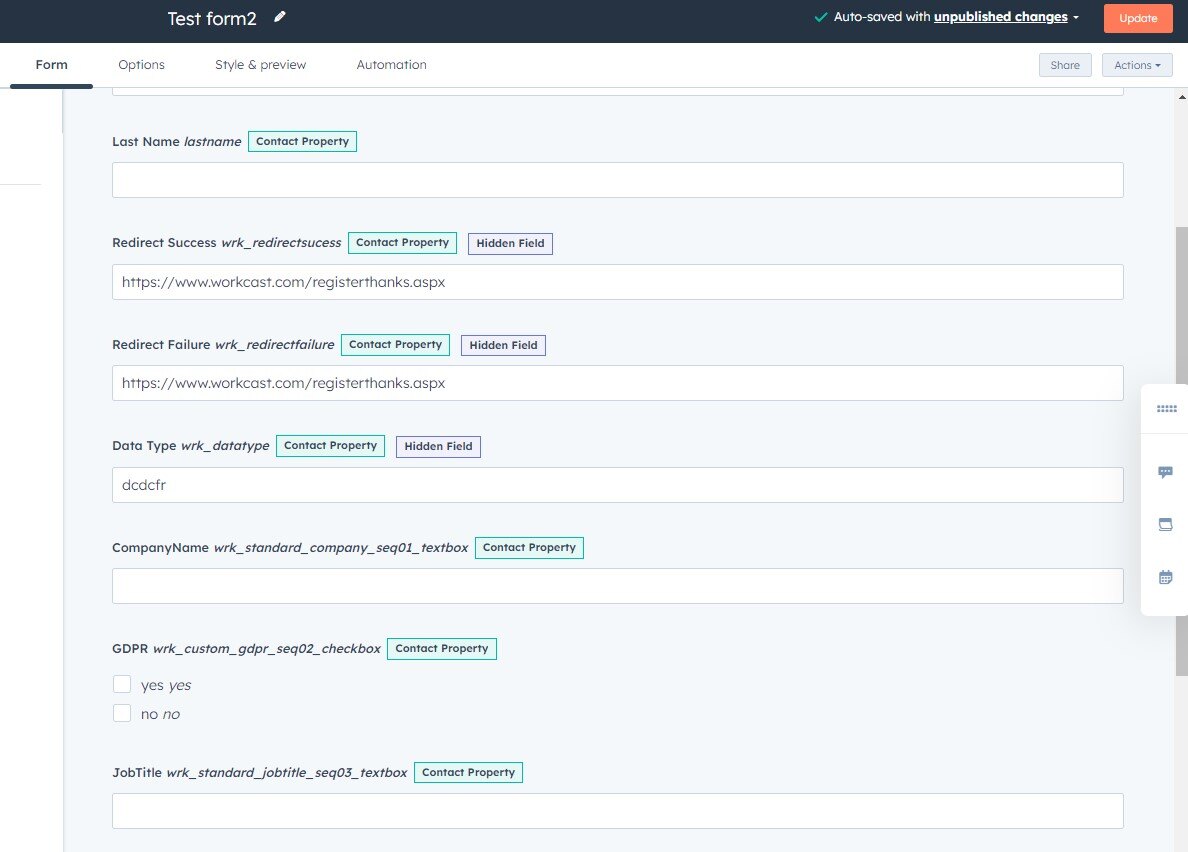Click the browser window icon in side panel
Image resolution: width=1188 pixels, height=852 pixels.
tap(1165, 524)
